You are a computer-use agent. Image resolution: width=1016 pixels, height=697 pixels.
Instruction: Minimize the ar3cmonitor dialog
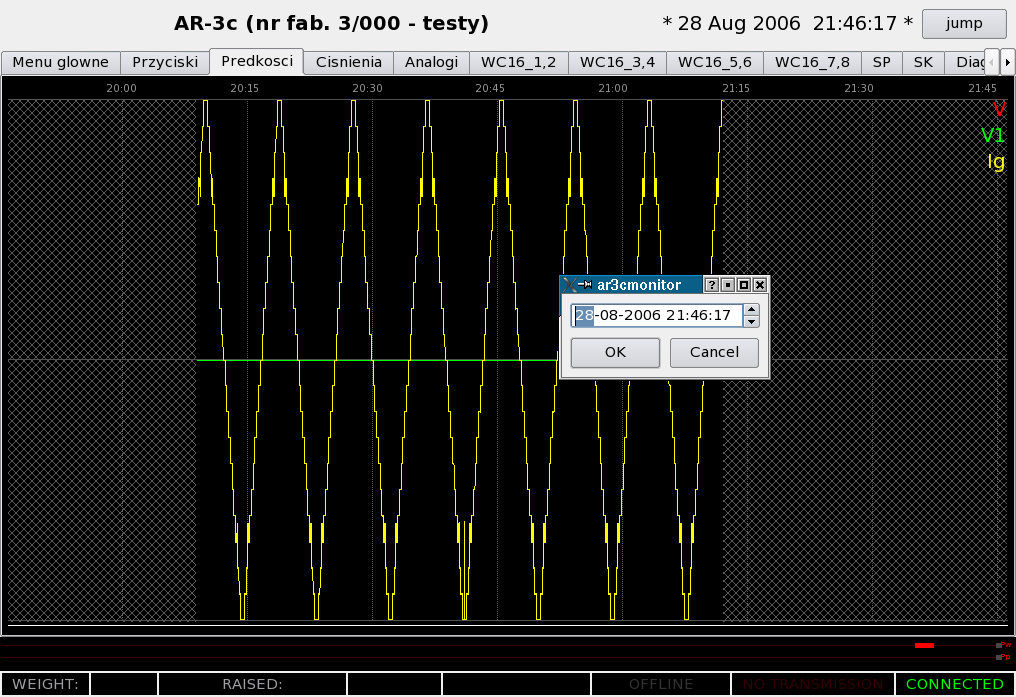[728, 285]
